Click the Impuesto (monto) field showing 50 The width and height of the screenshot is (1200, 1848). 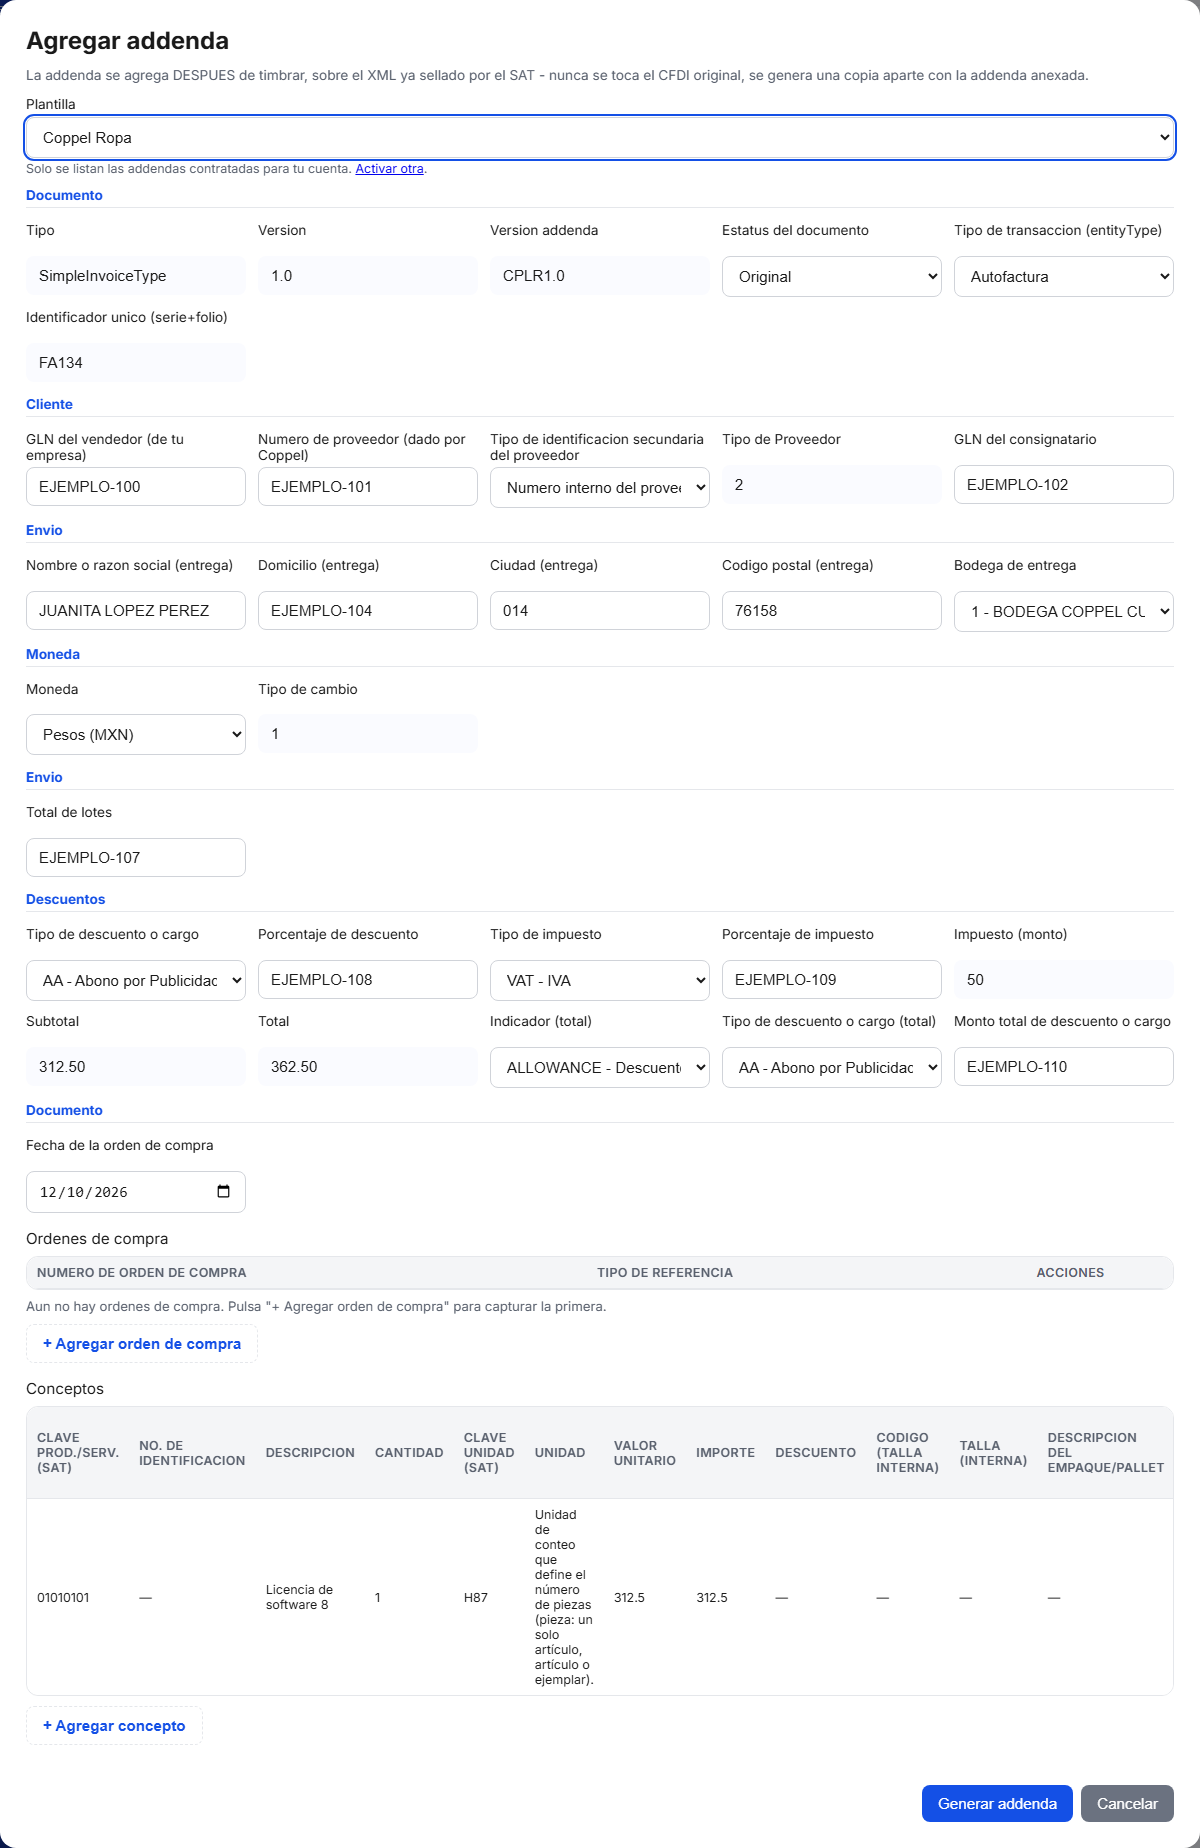(x=1064, y=980)
